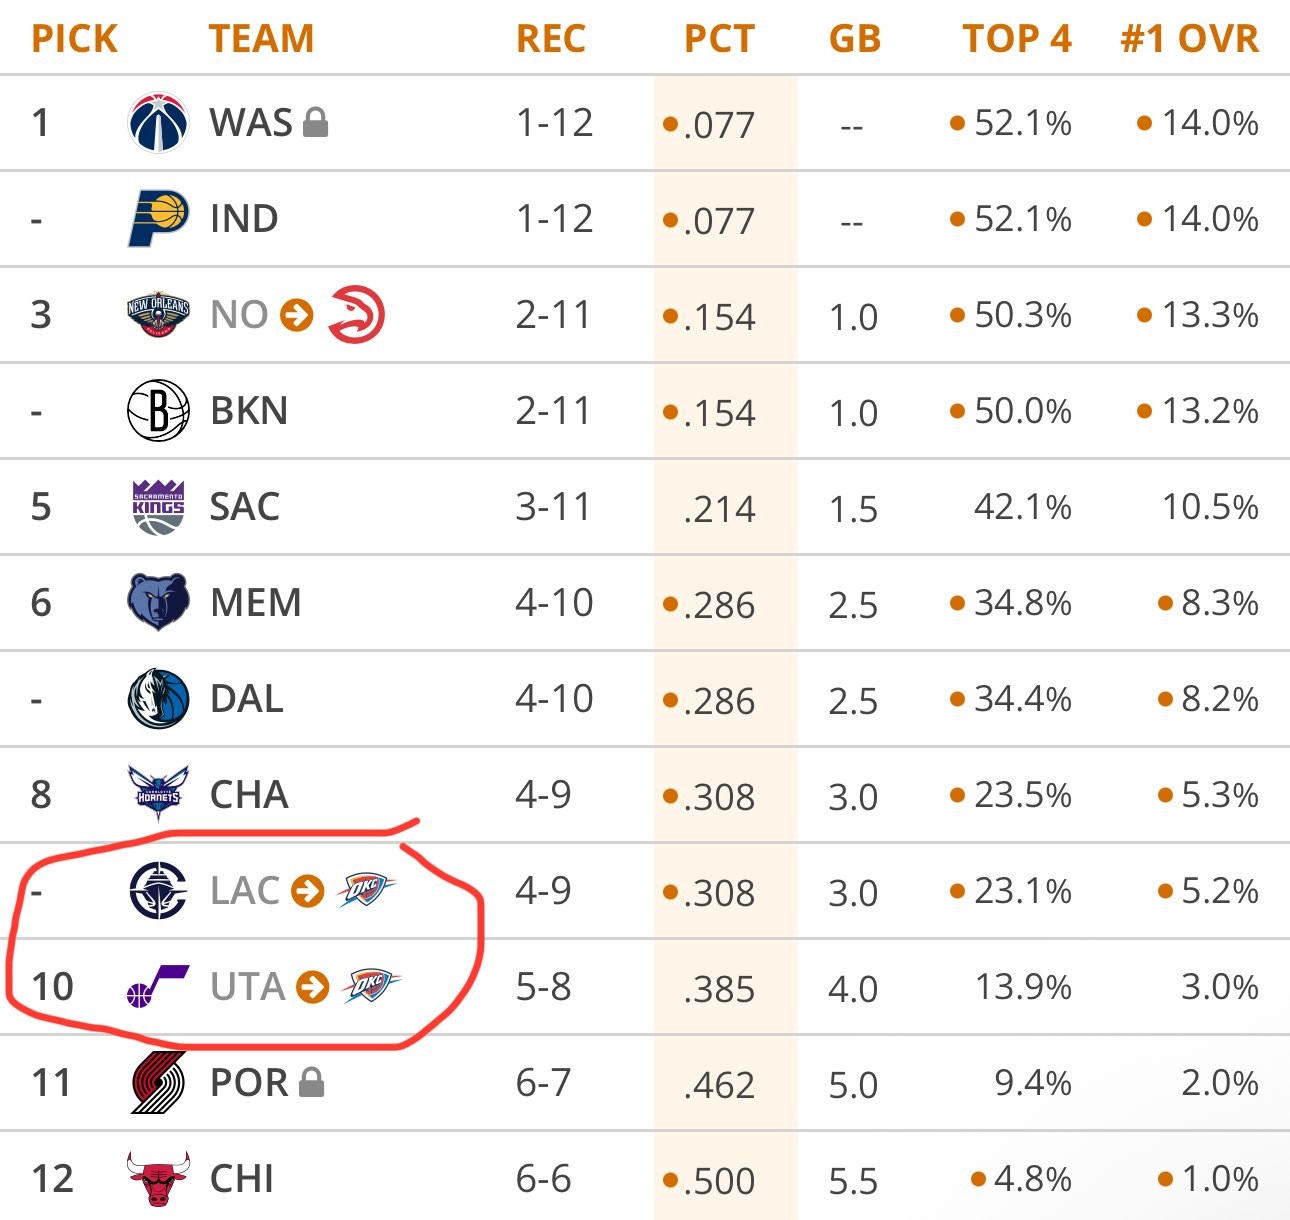Click the Washington Wizards team logo
This screenshot has height=1220, width=1290.
(158, 123)
